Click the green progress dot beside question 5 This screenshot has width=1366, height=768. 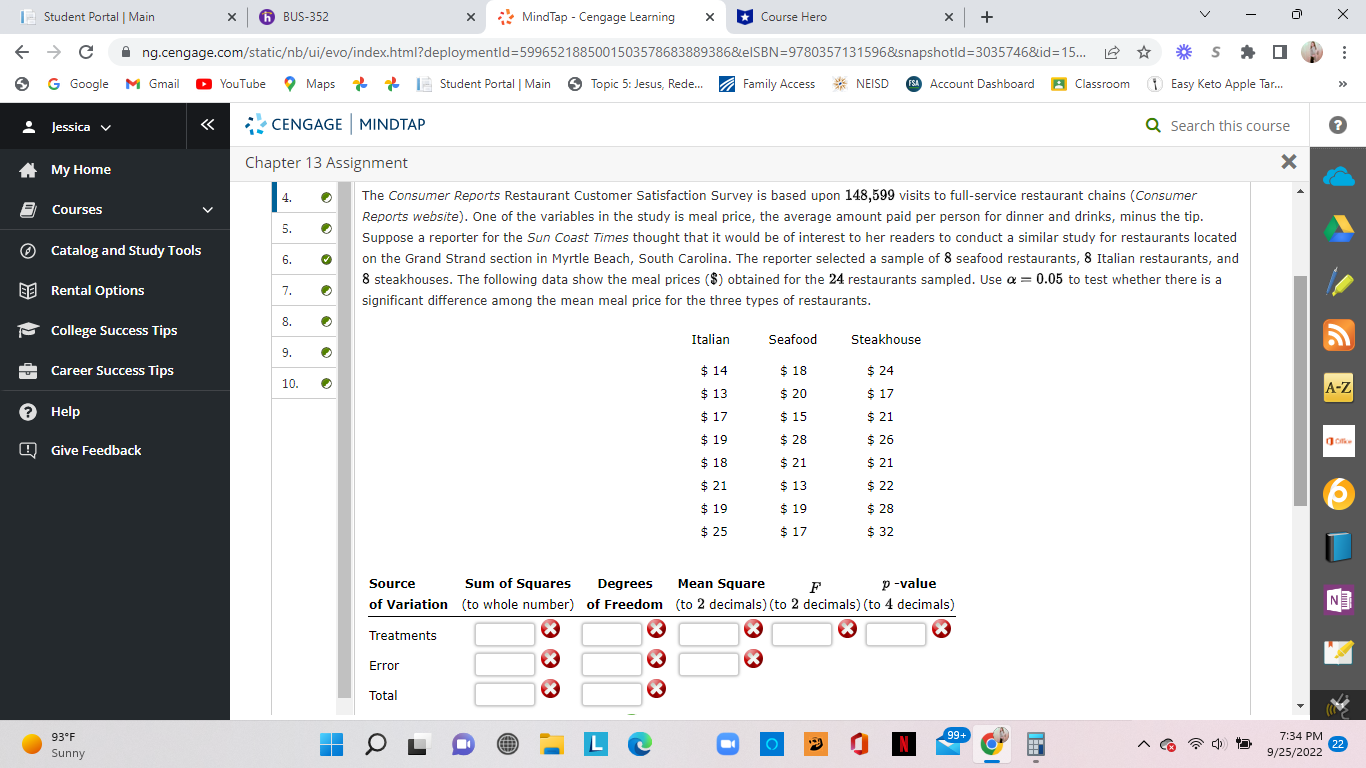326,228
